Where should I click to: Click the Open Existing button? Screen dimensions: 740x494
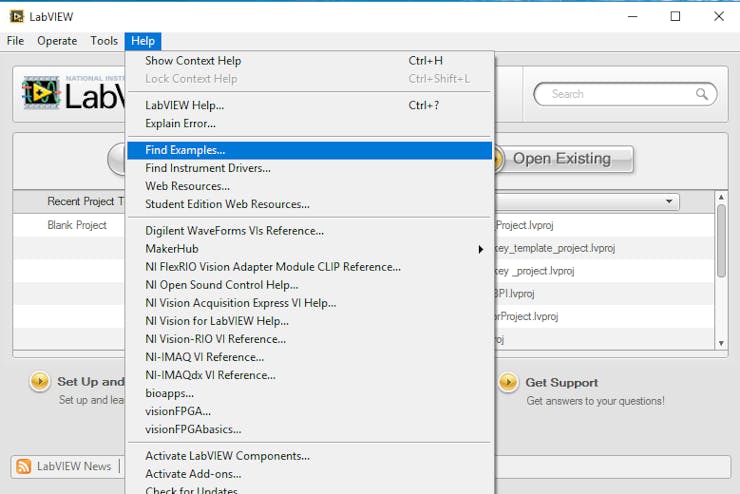(x=563, y=159)
